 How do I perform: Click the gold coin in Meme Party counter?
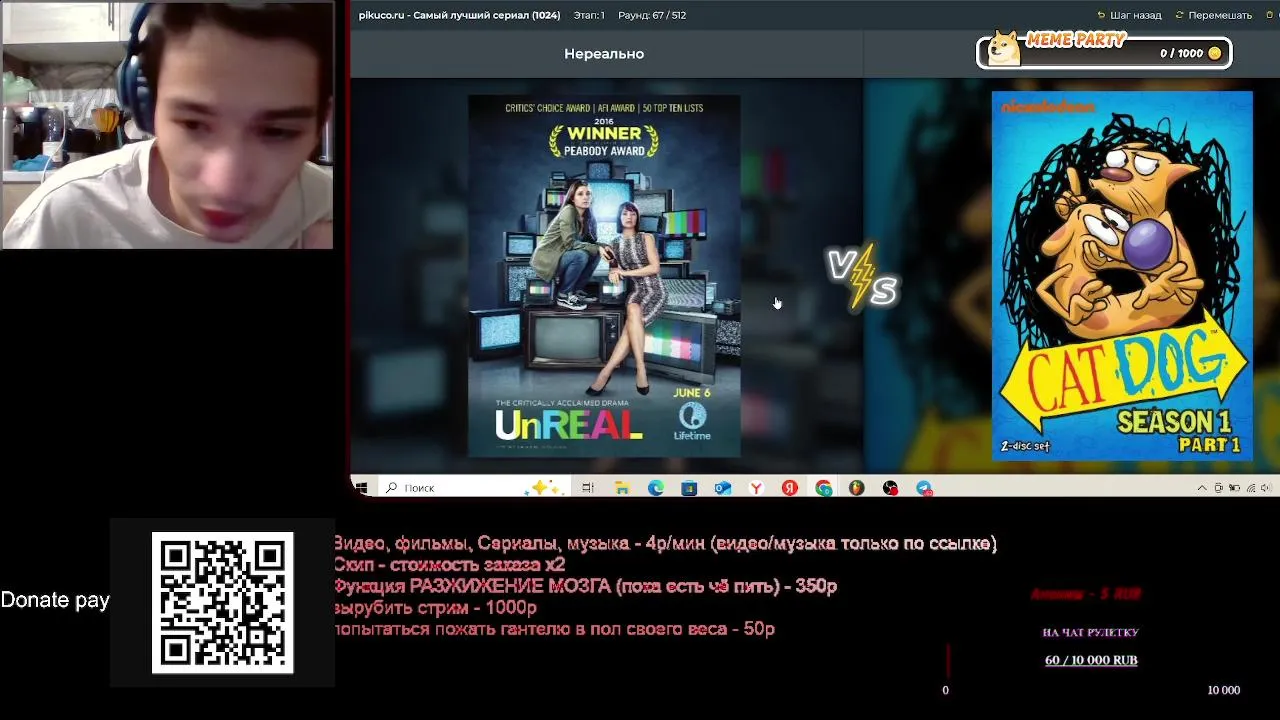(x=1215, y=53)
